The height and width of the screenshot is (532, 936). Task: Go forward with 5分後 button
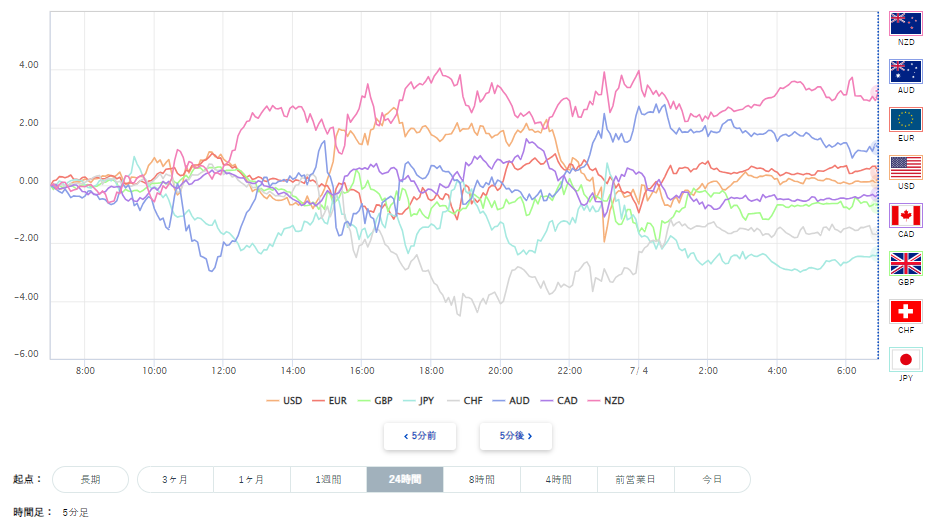pyautogui.click(x=516, y=436)
